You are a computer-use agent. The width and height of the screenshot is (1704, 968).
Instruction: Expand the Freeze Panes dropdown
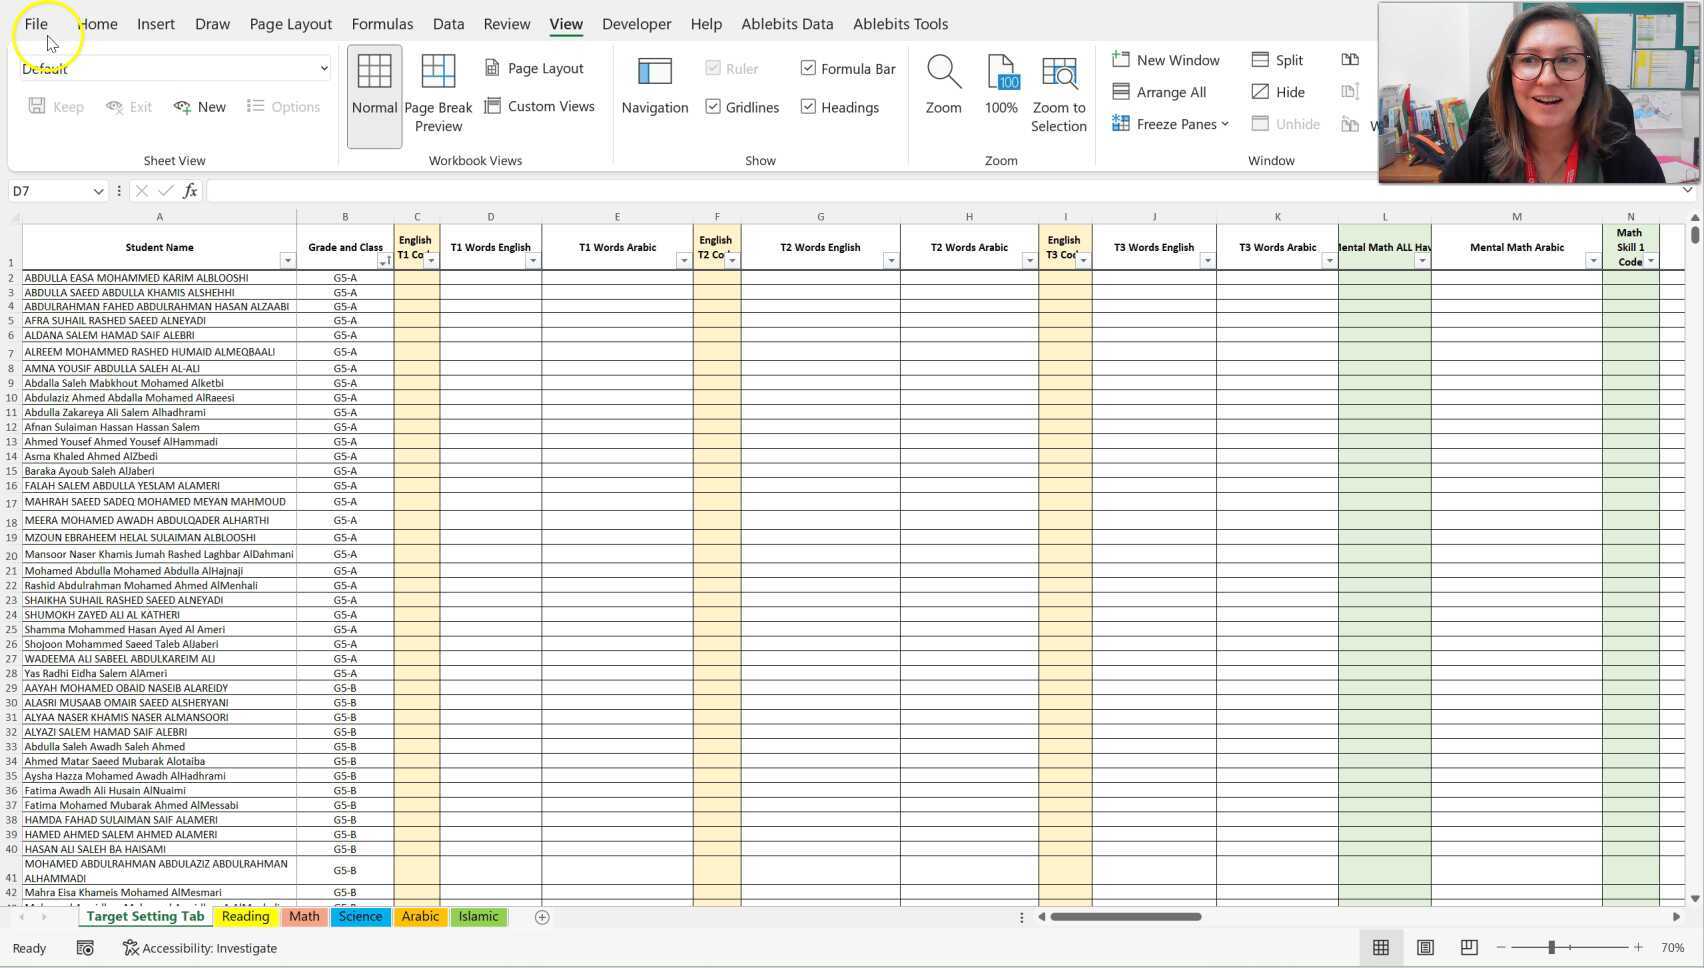[x=1171, y=124]
